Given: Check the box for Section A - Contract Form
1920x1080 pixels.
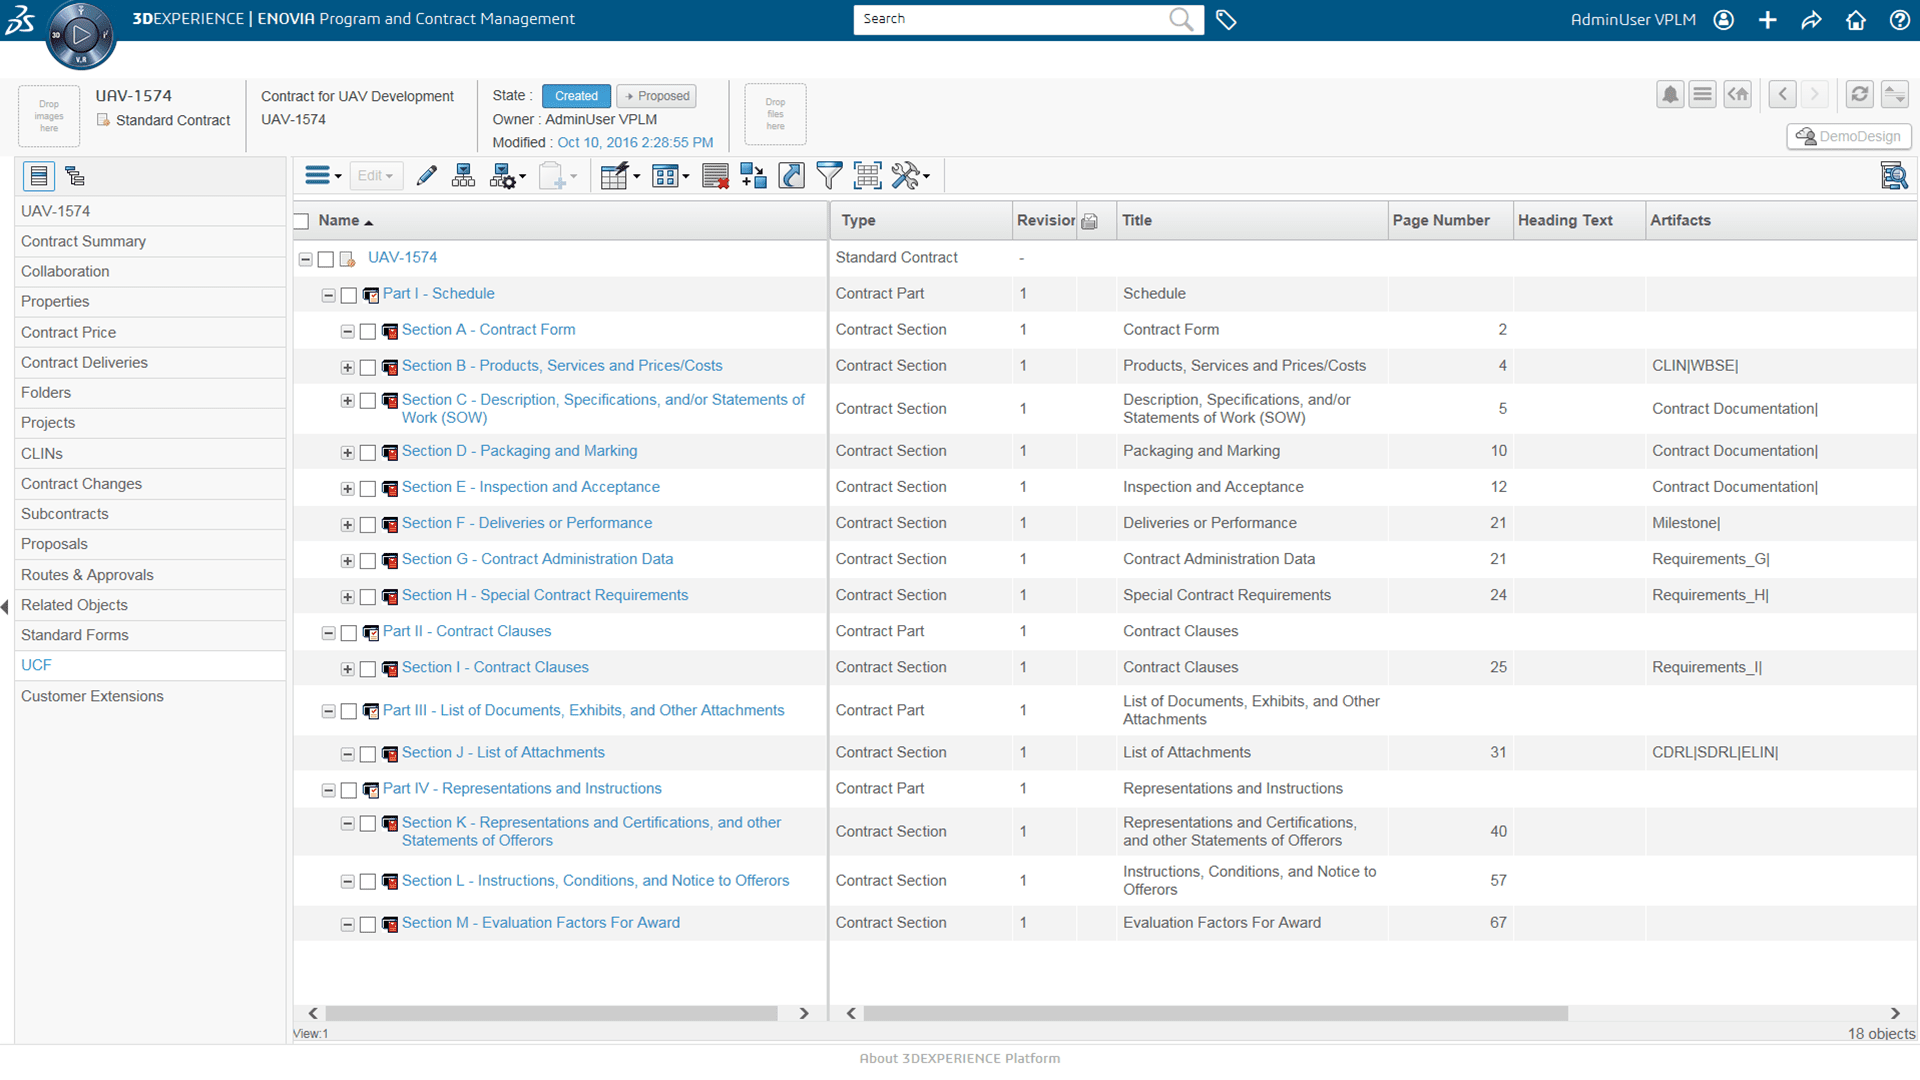Looking at the screenshot, I should [x=367, y=331].
